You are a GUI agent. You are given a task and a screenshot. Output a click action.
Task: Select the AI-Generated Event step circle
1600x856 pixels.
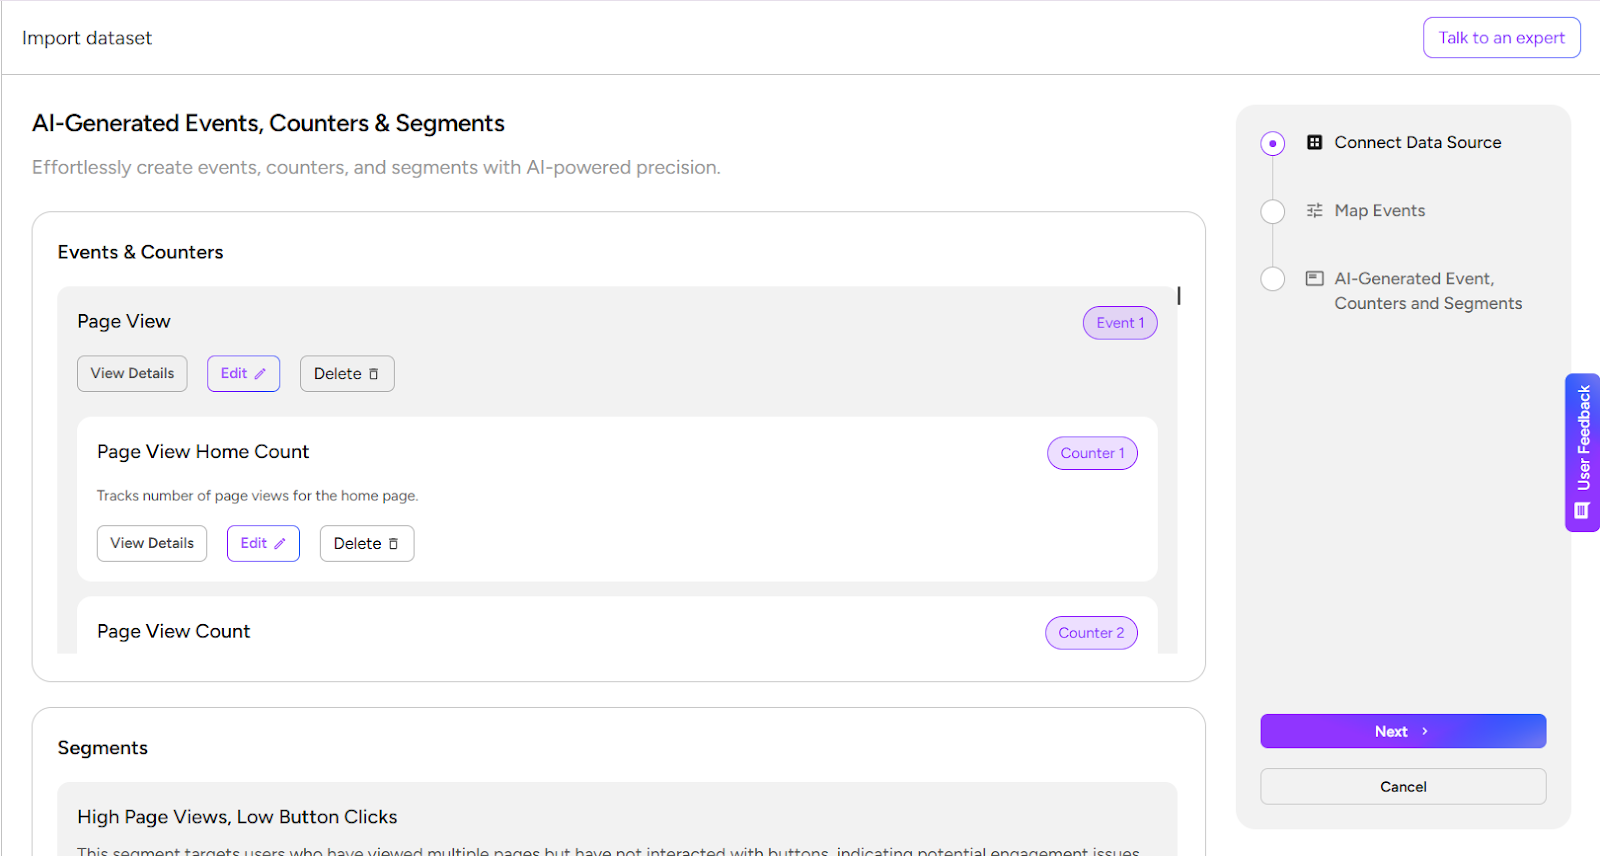1273,279
